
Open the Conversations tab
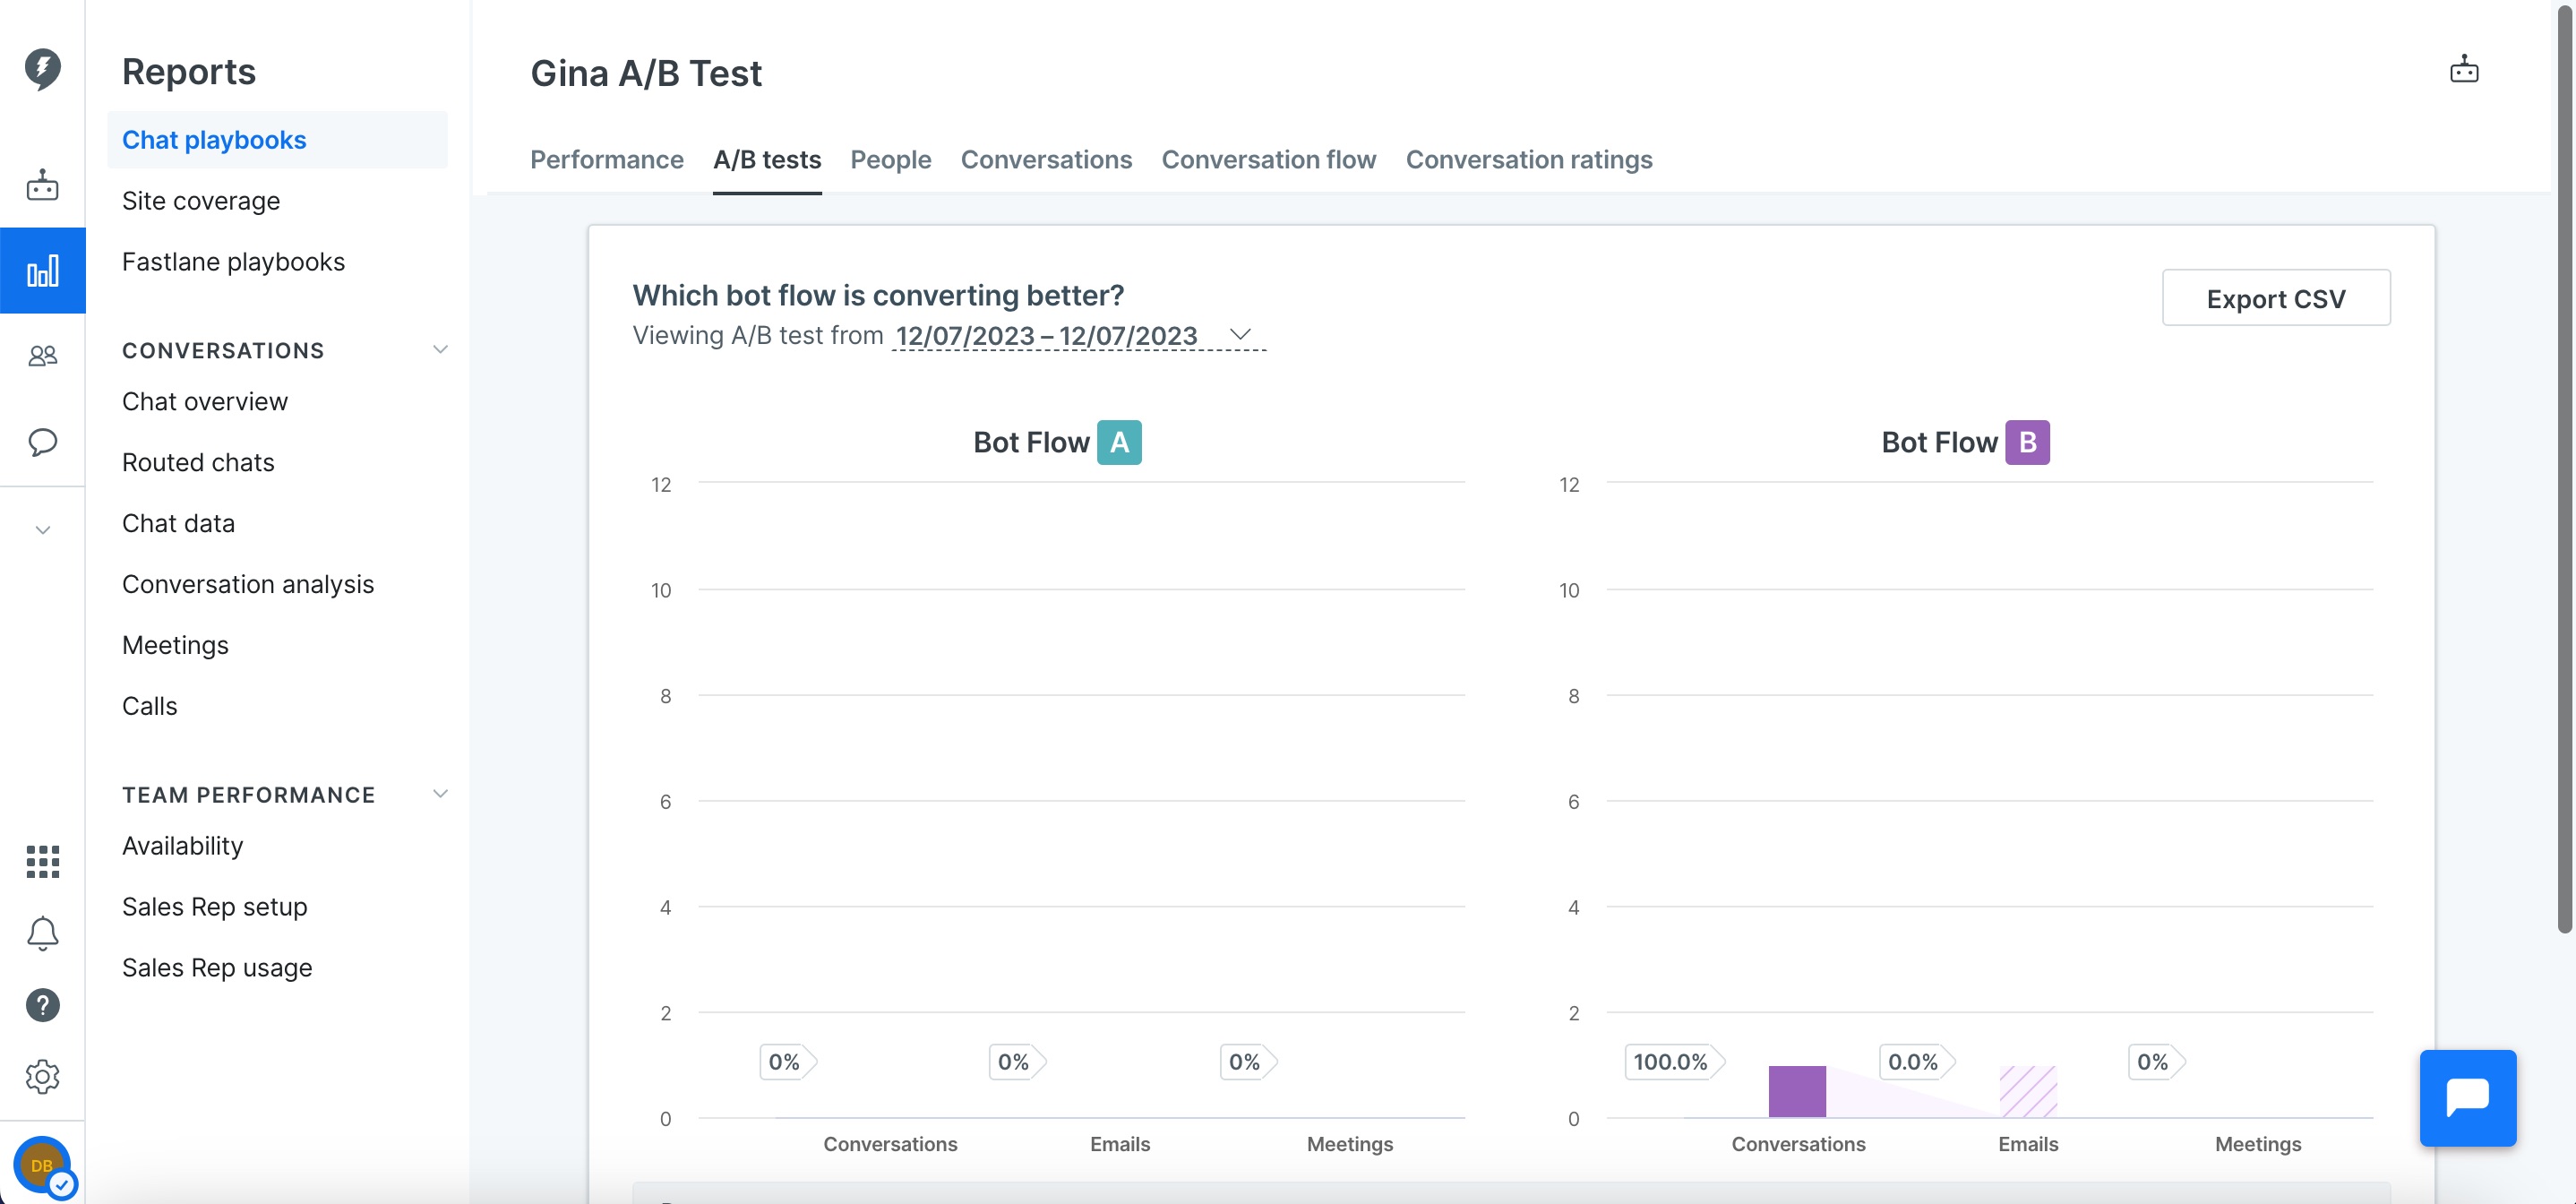(x=1046, y=160)
